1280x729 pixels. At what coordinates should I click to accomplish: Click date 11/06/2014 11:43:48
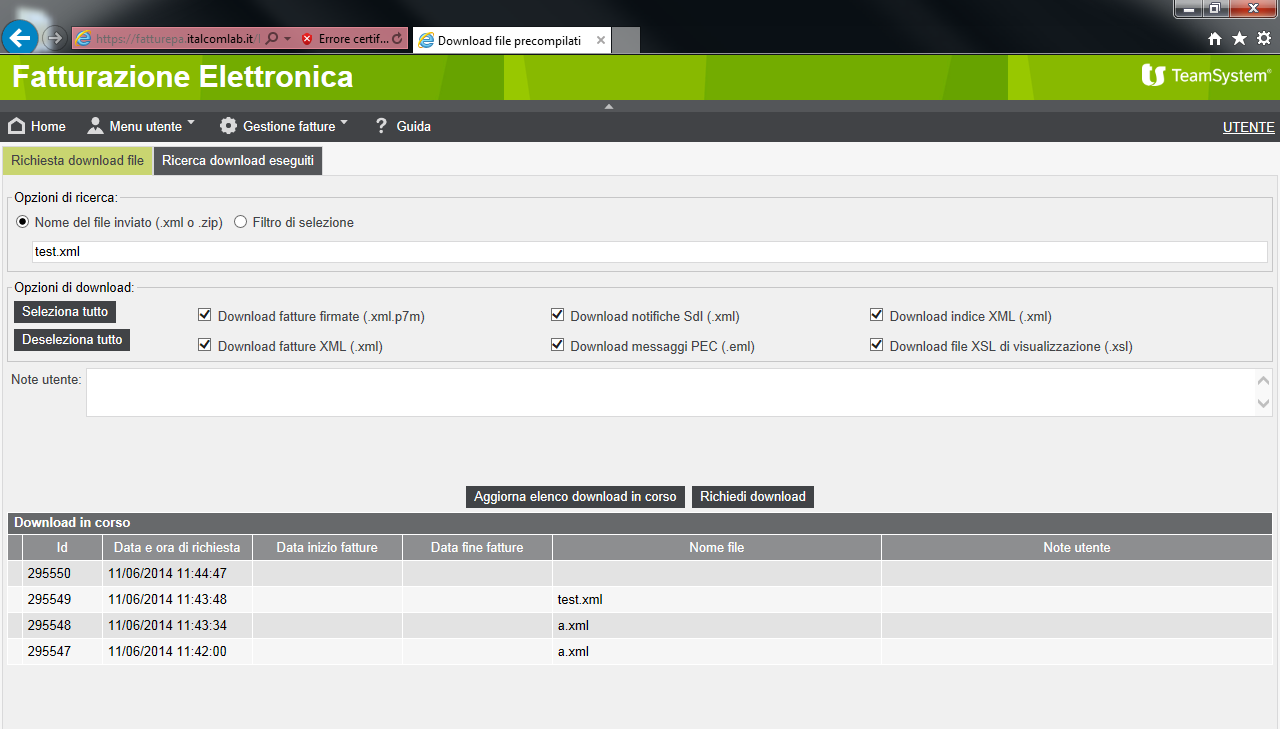coord(168,600)
